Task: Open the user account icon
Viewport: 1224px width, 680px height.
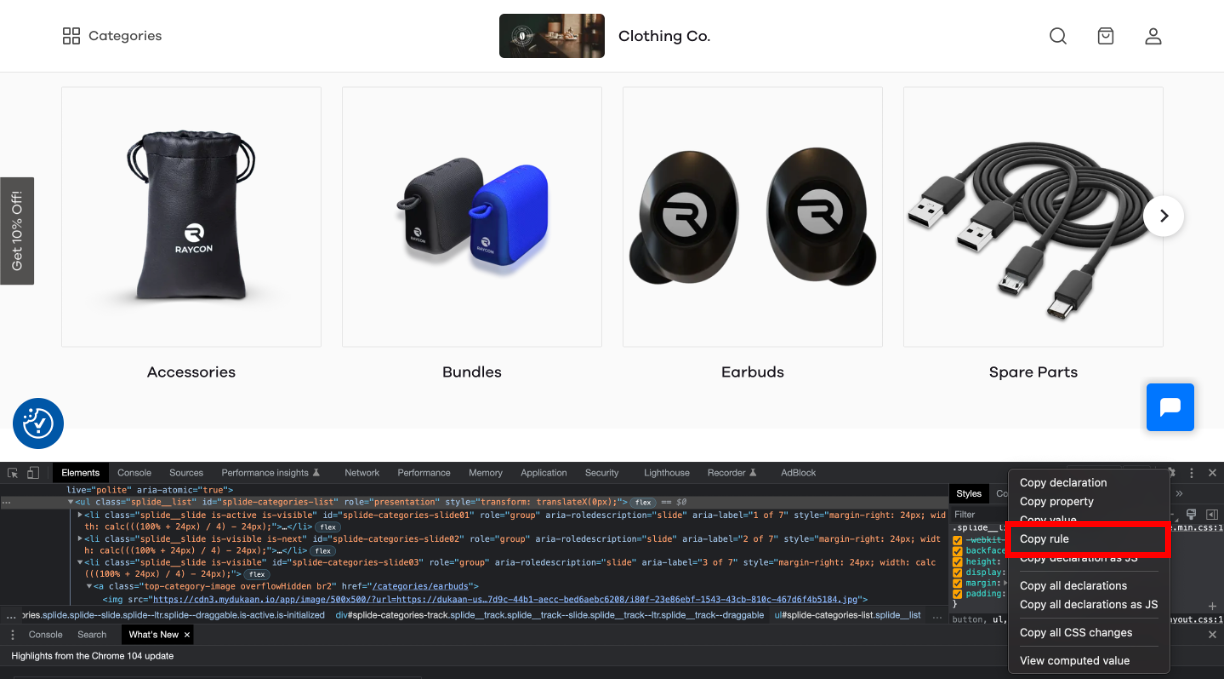Action: [x=1153, y=36]
